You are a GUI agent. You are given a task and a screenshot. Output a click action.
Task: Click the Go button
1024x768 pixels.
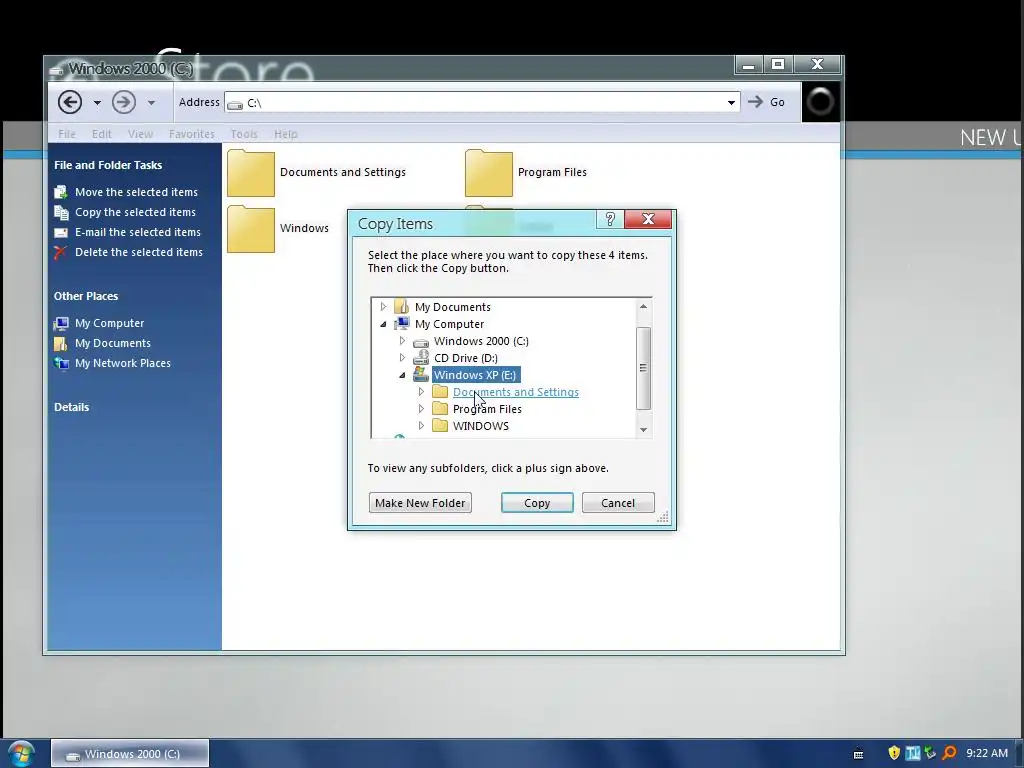tap(767, 102)
